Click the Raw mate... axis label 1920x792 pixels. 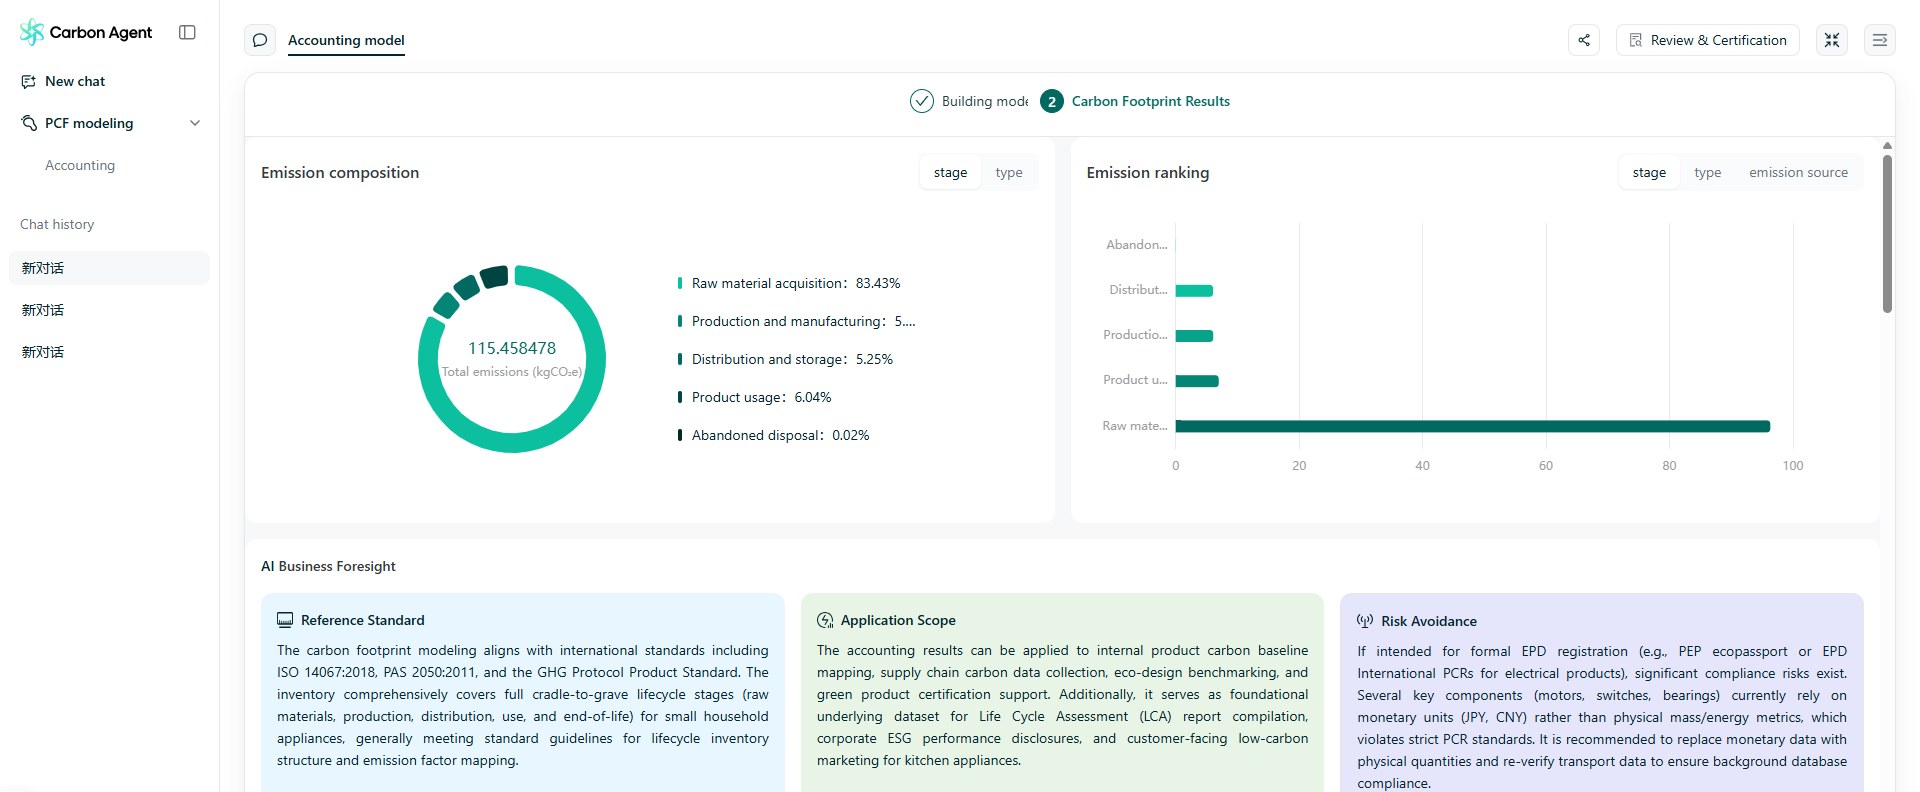[x=1135, y=425]
